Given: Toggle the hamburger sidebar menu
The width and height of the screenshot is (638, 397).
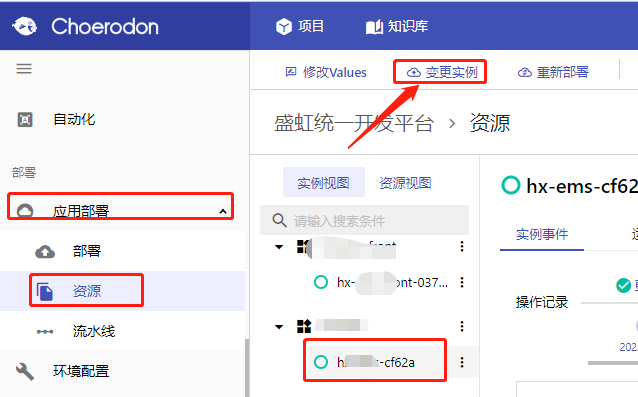Looking at the screenshot, I should click(24, 68).
